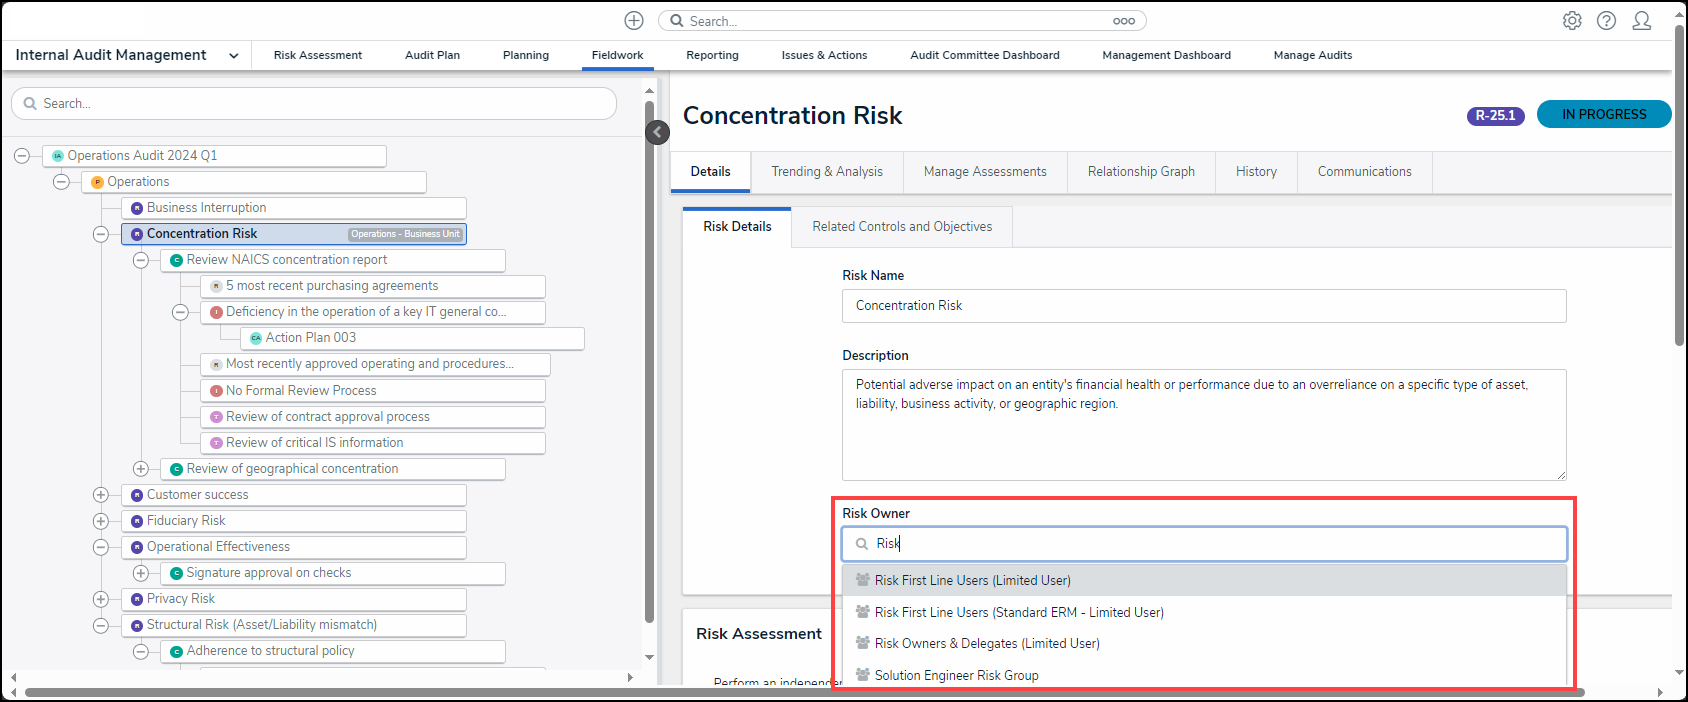Select Risk Owners & Delegates (Limited User)
1688x702 pixels.
tap(986, 644)
